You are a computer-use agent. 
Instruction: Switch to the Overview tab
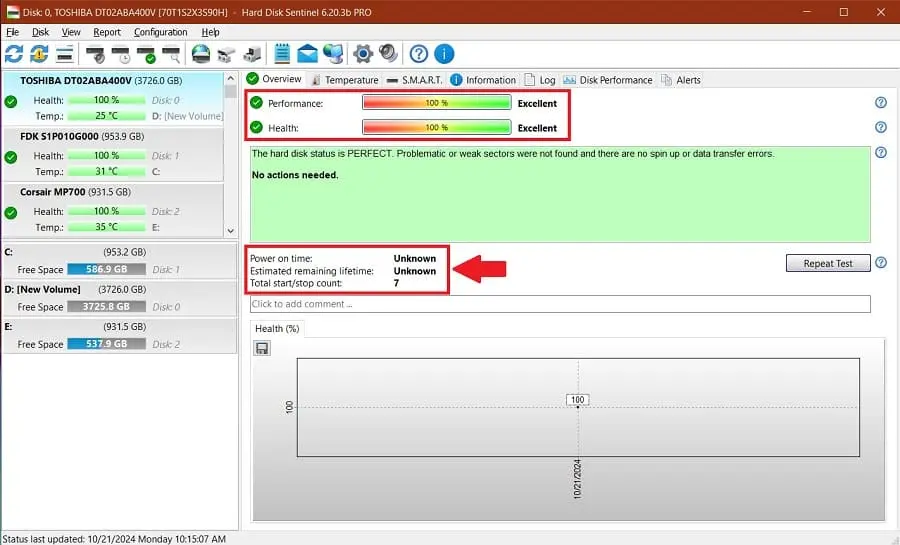click(274, 79)
